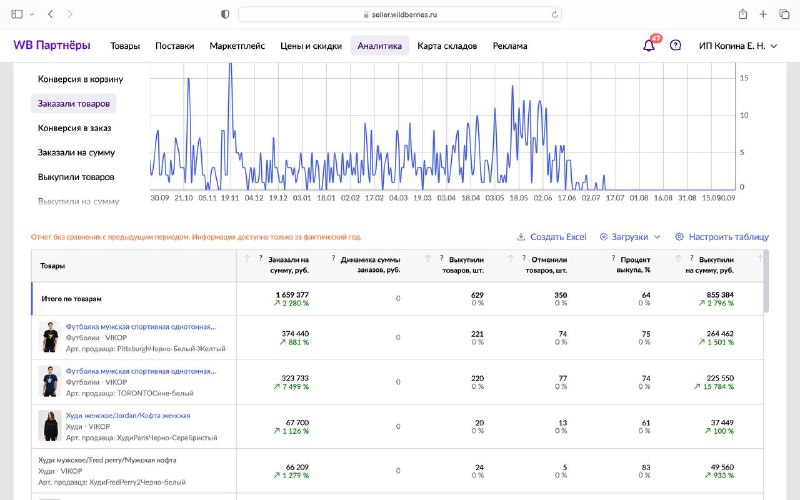Open the Цены и скидки menu
This screenshot has width=800, height=500.
311,46
